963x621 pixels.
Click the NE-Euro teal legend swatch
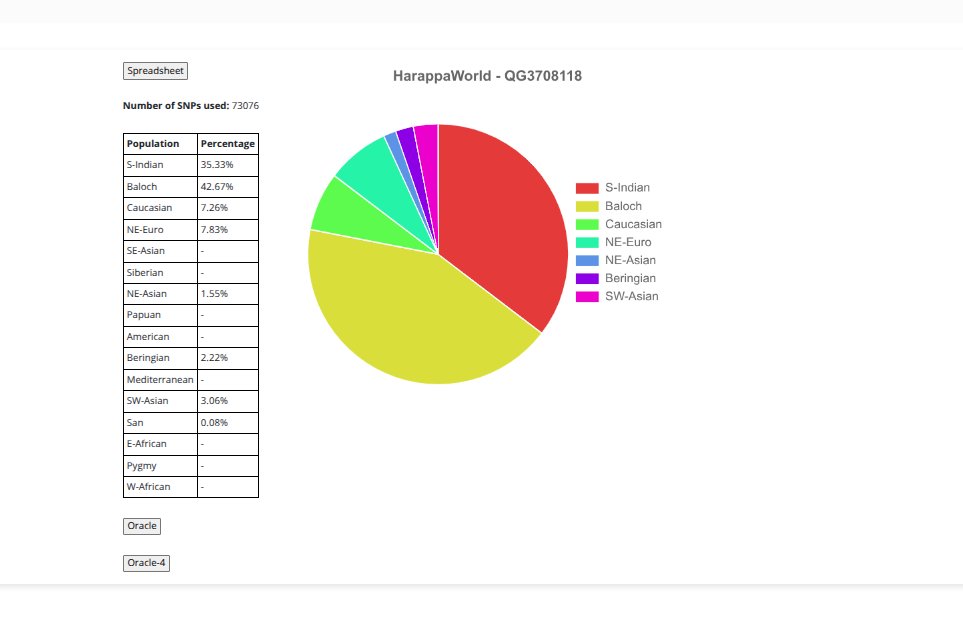(587, 242)
